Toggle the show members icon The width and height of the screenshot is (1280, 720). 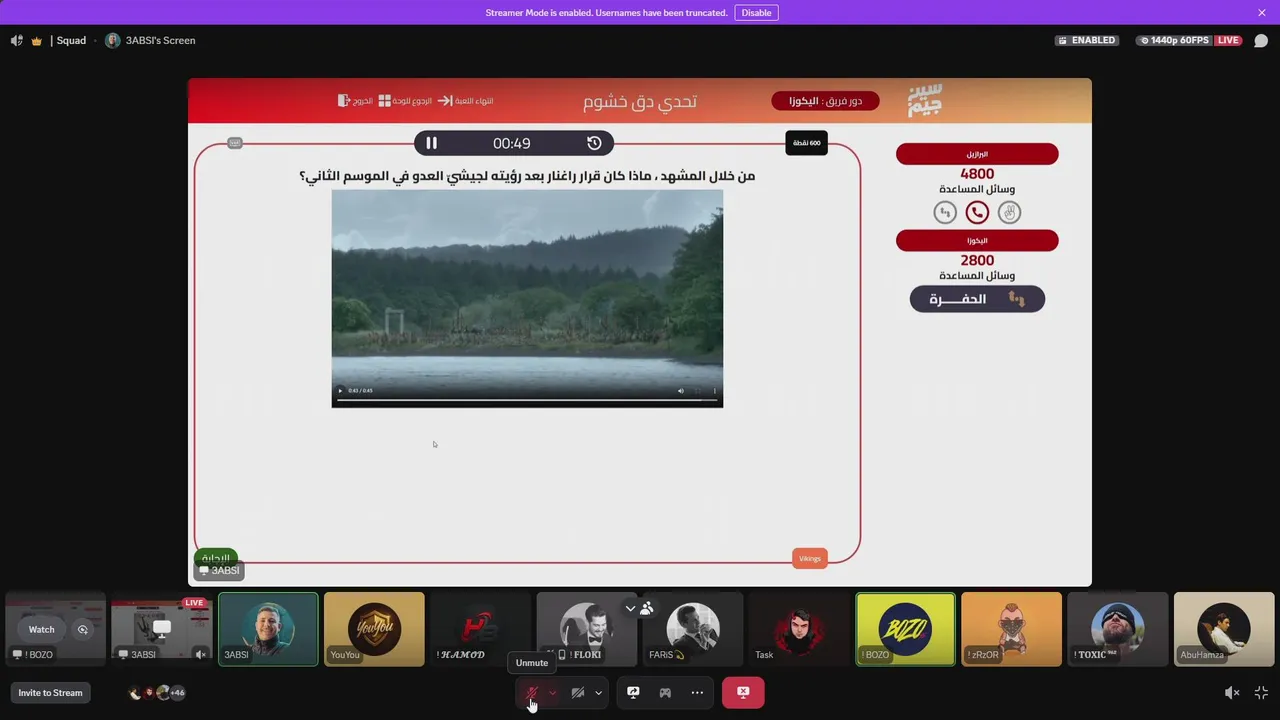point(647,608)
